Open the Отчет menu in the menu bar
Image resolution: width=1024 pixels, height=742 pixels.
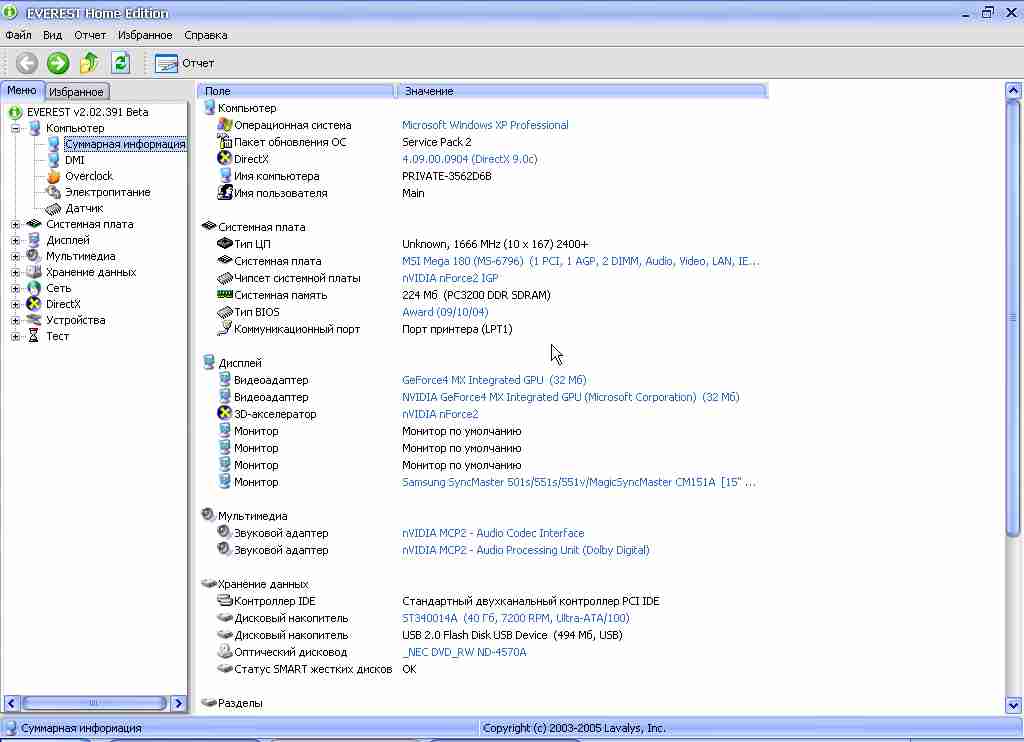pyautogui.click(x=90, y=35)
